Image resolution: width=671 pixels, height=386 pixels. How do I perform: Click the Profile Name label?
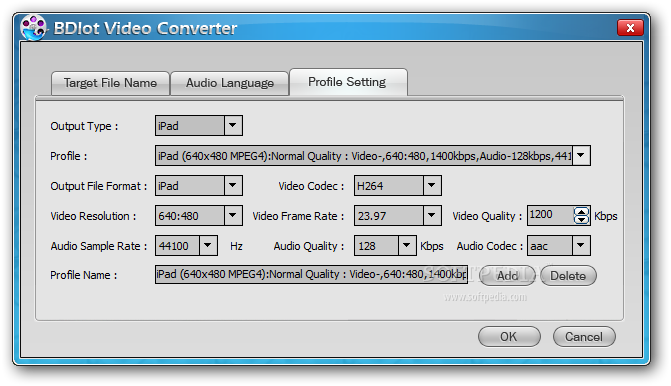coord(83,276)
